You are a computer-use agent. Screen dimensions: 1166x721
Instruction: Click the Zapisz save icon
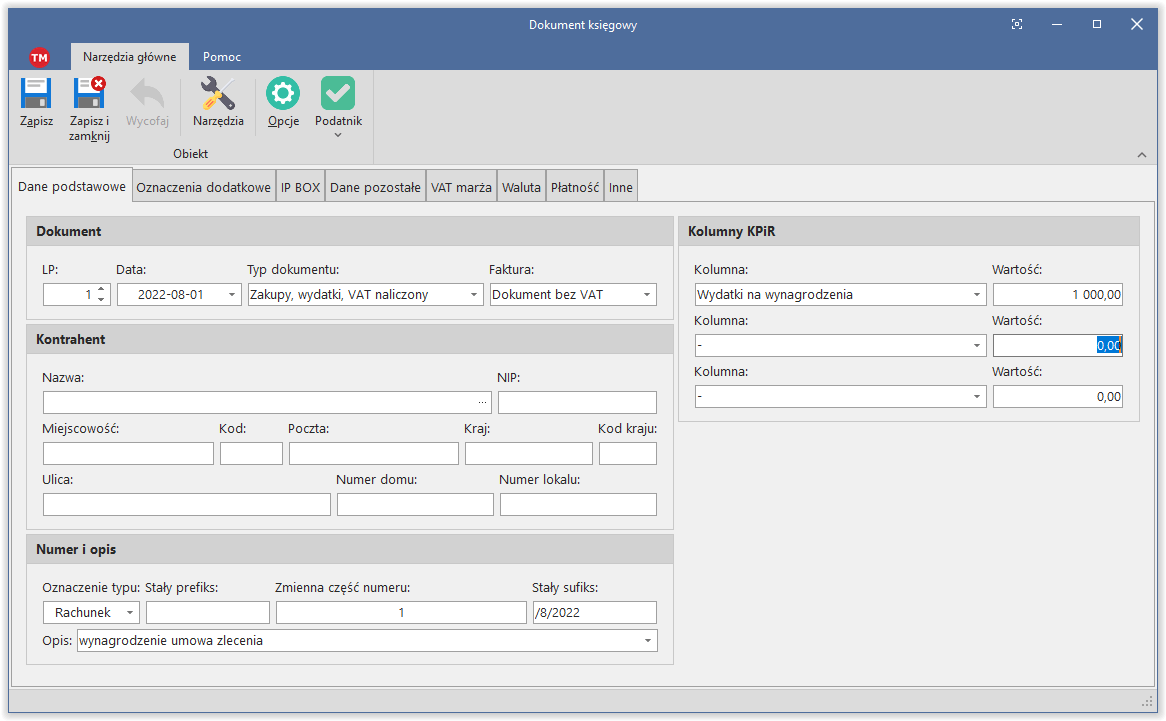36,95
